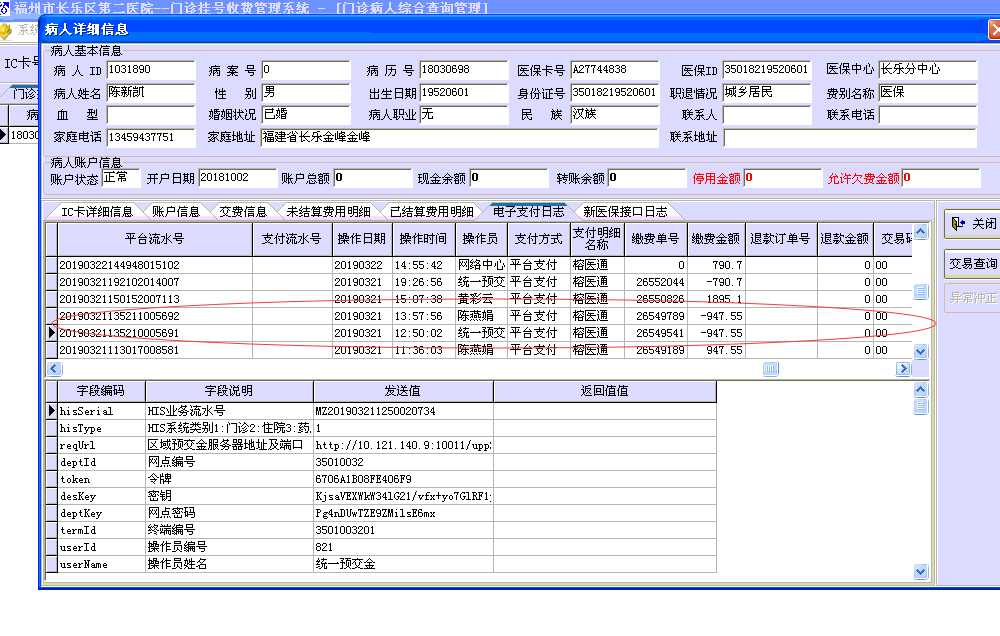1000x636 pixels.
Task: Click the 退款订单号 column header
Action: (x=781, y=239)
